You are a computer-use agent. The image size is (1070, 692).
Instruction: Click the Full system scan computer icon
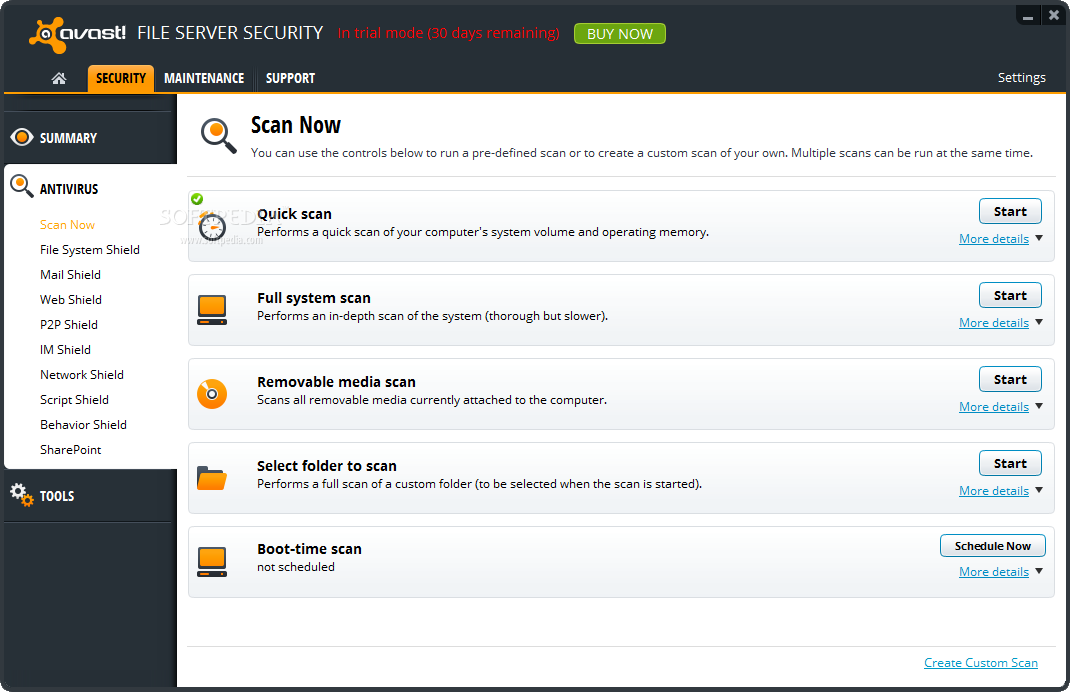click(212, 310)
